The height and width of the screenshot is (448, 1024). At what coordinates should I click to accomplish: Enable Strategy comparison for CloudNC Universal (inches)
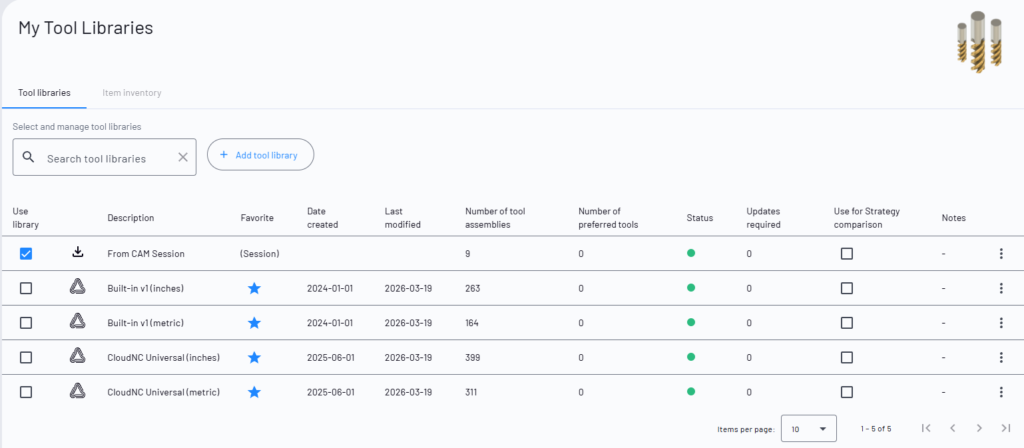click(x=846, y=357)
